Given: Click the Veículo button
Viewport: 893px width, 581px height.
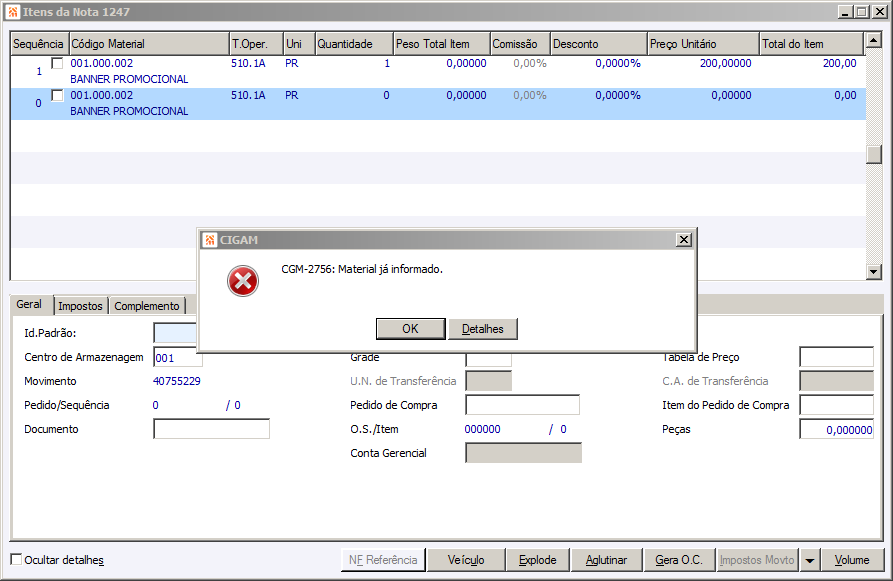Looking at the screenshot, I should coord(466,560).
